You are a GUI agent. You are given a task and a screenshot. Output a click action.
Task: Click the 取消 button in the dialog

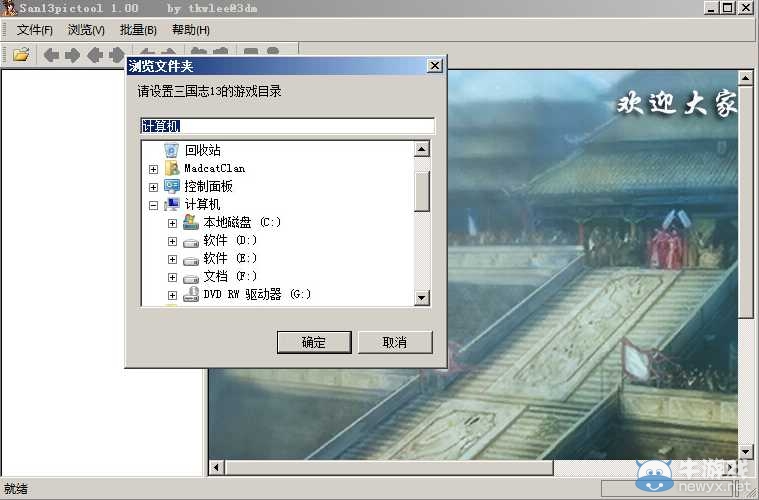(395, 342)
